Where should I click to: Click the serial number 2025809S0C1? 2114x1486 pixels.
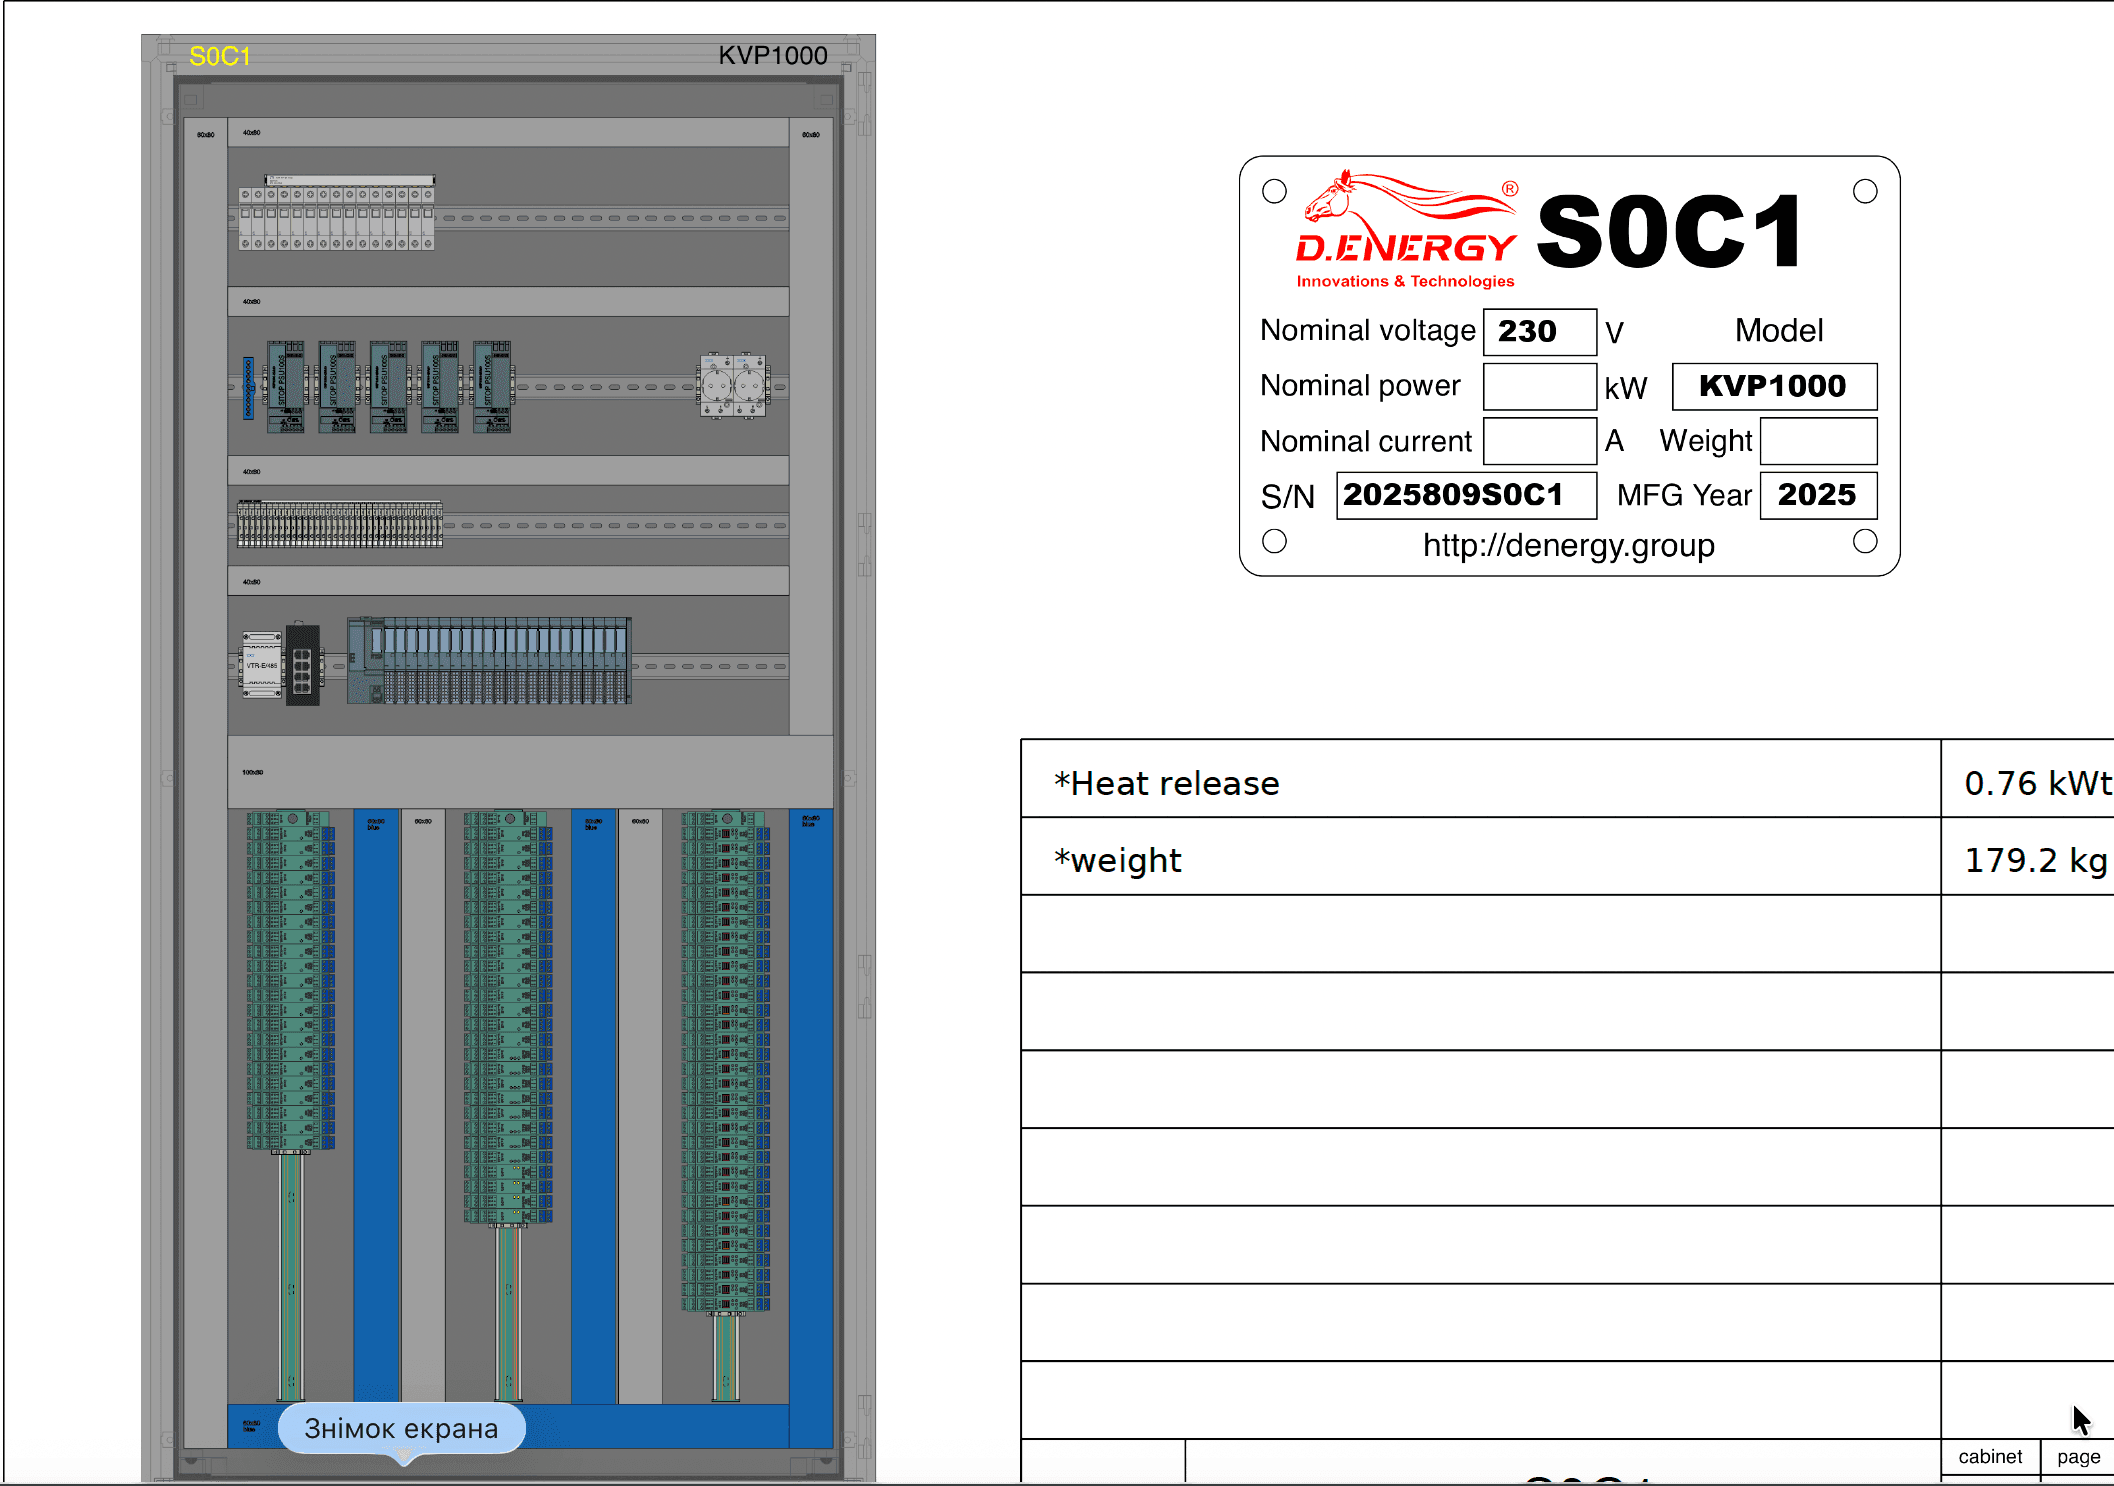1466,495
